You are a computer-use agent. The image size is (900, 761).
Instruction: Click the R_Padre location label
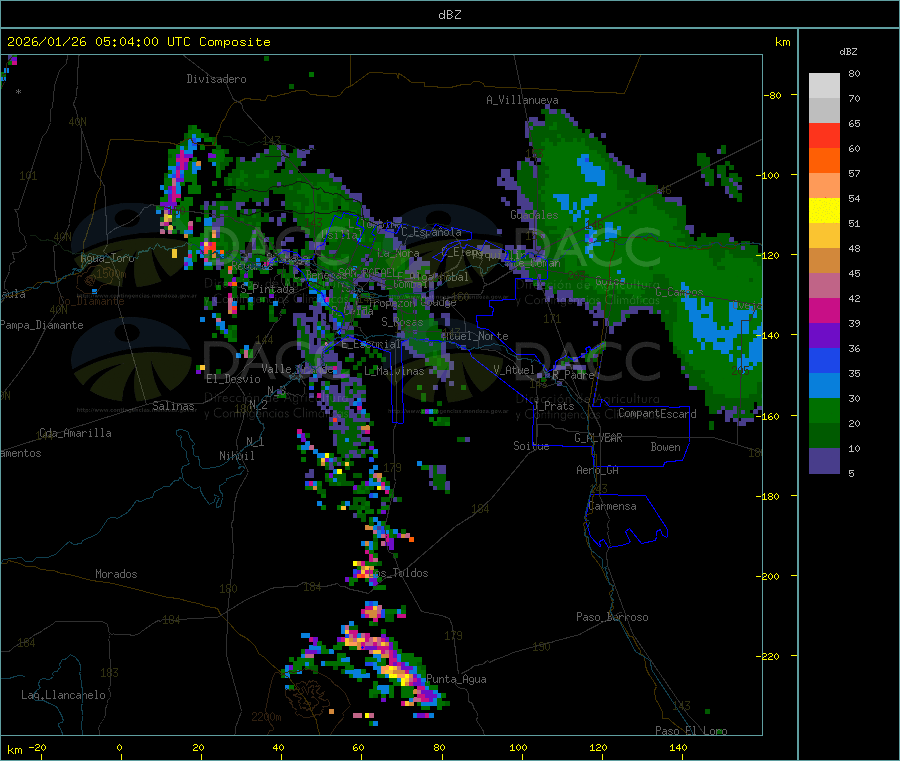click(x=573, y=375)
